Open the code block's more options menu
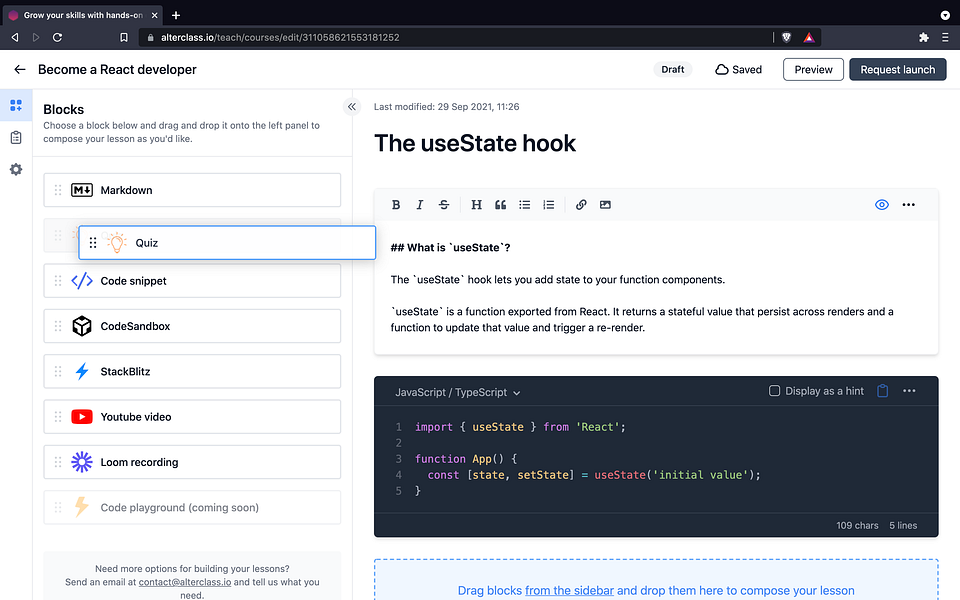 point(909,391)
